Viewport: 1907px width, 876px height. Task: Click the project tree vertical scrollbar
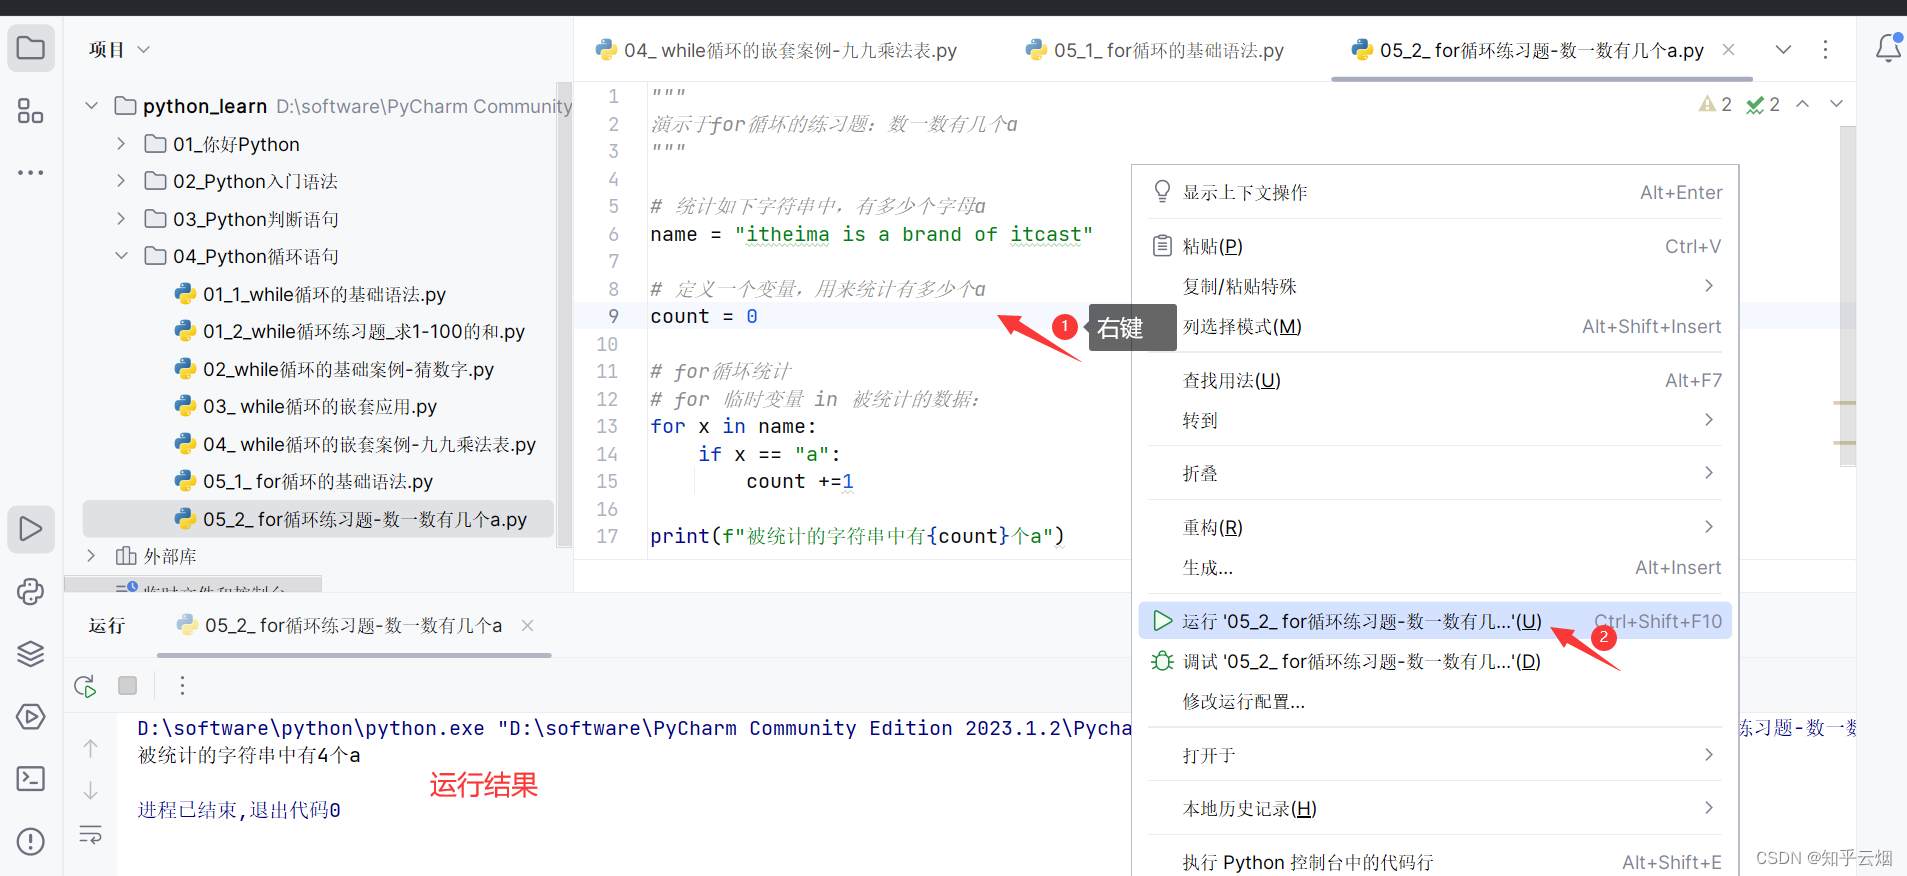click(x=564, y=315)
